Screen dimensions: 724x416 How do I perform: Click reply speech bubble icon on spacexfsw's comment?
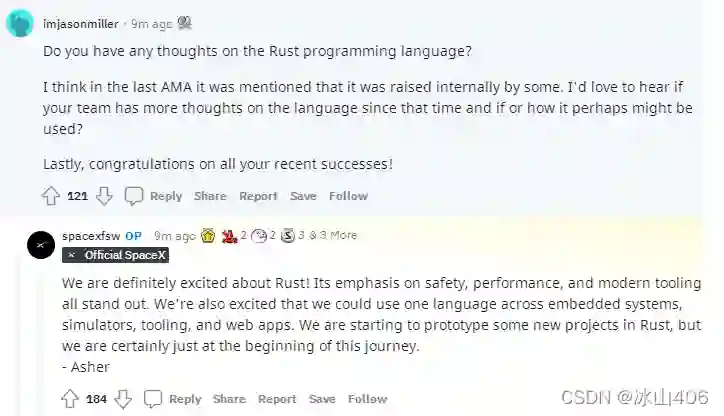[153, 399]
